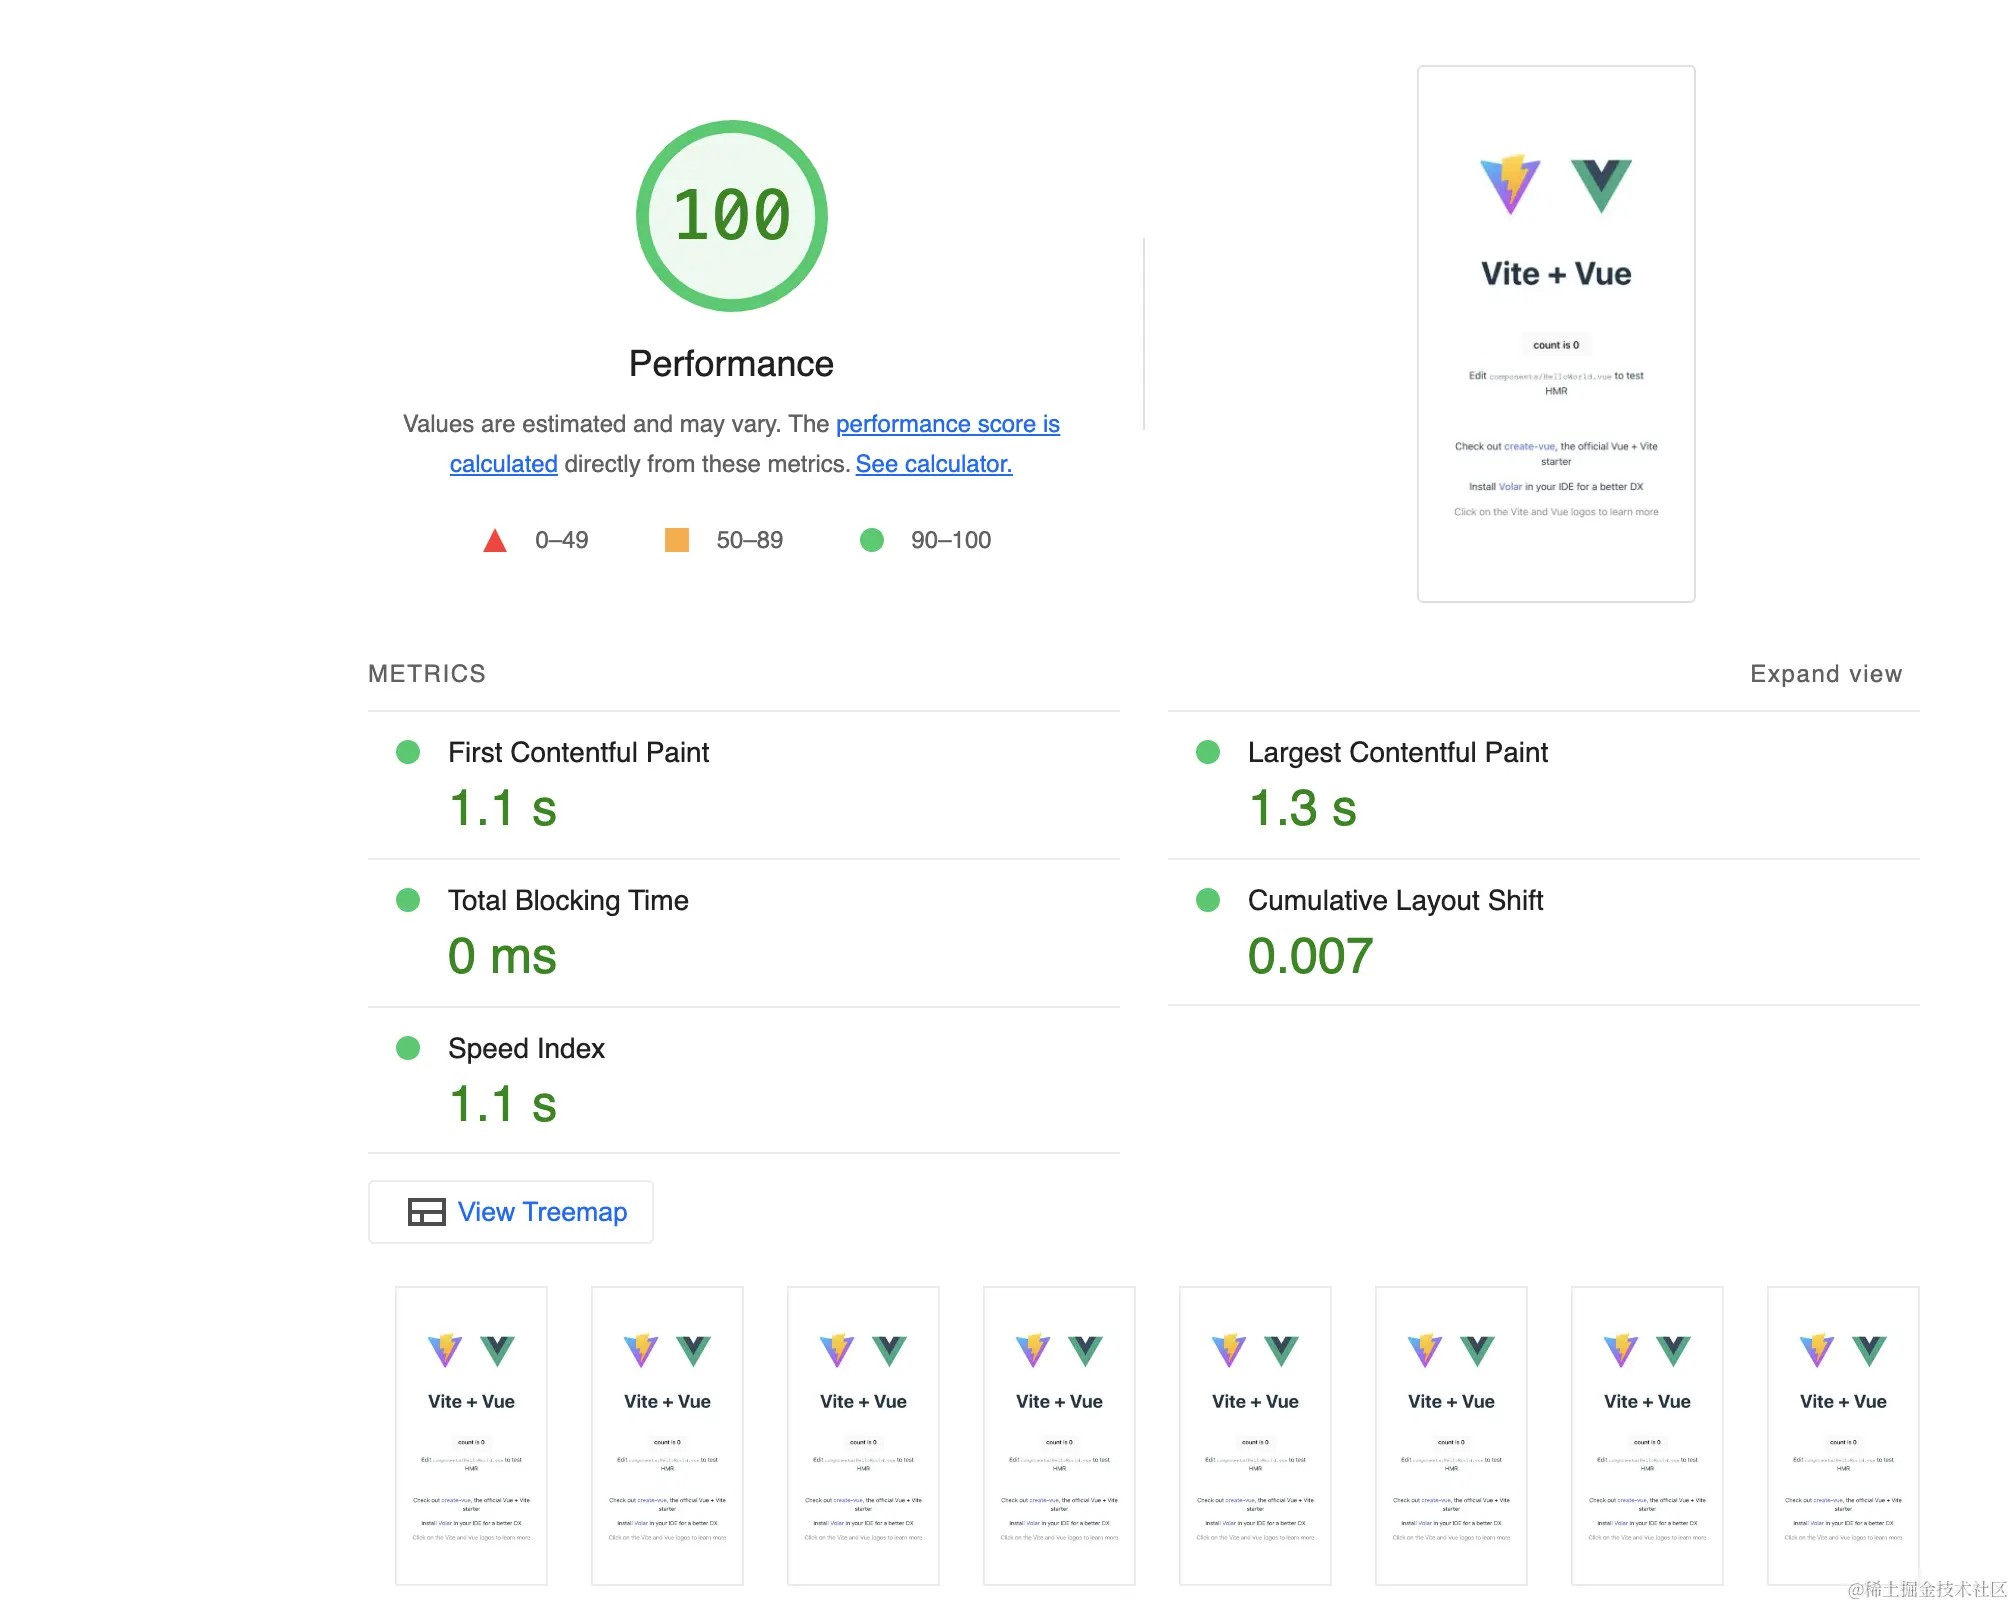This screenshot has height=1606, width=2014.
Task: Click green status dot beside First Contentful Paint
Action: [x=408, y=752]
